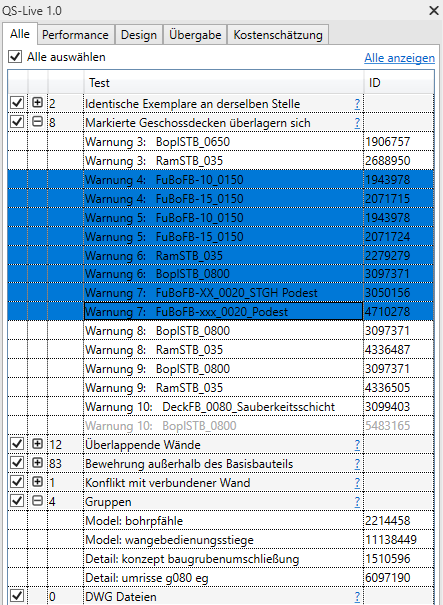Expand Identische Exemplare an derselben Stelle

click(x=37, y=103)
